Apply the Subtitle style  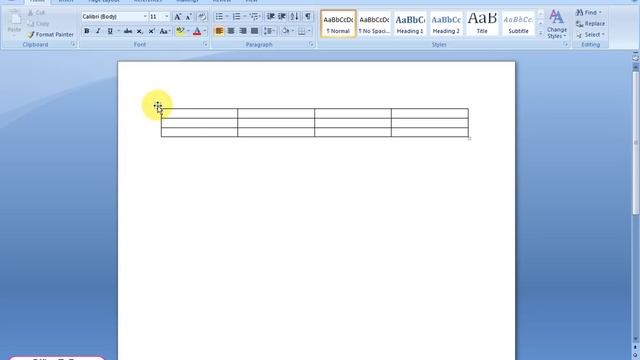pos(518,24)
